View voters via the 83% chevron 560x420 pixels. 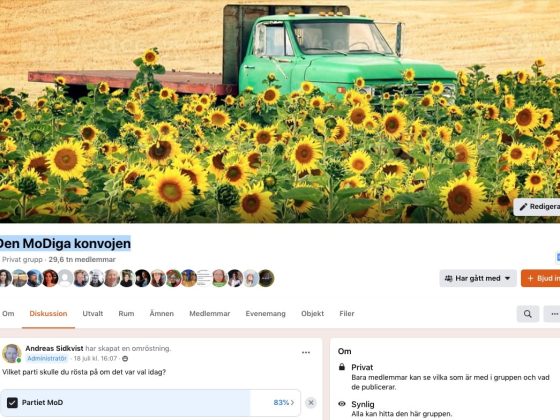point(284,402)
